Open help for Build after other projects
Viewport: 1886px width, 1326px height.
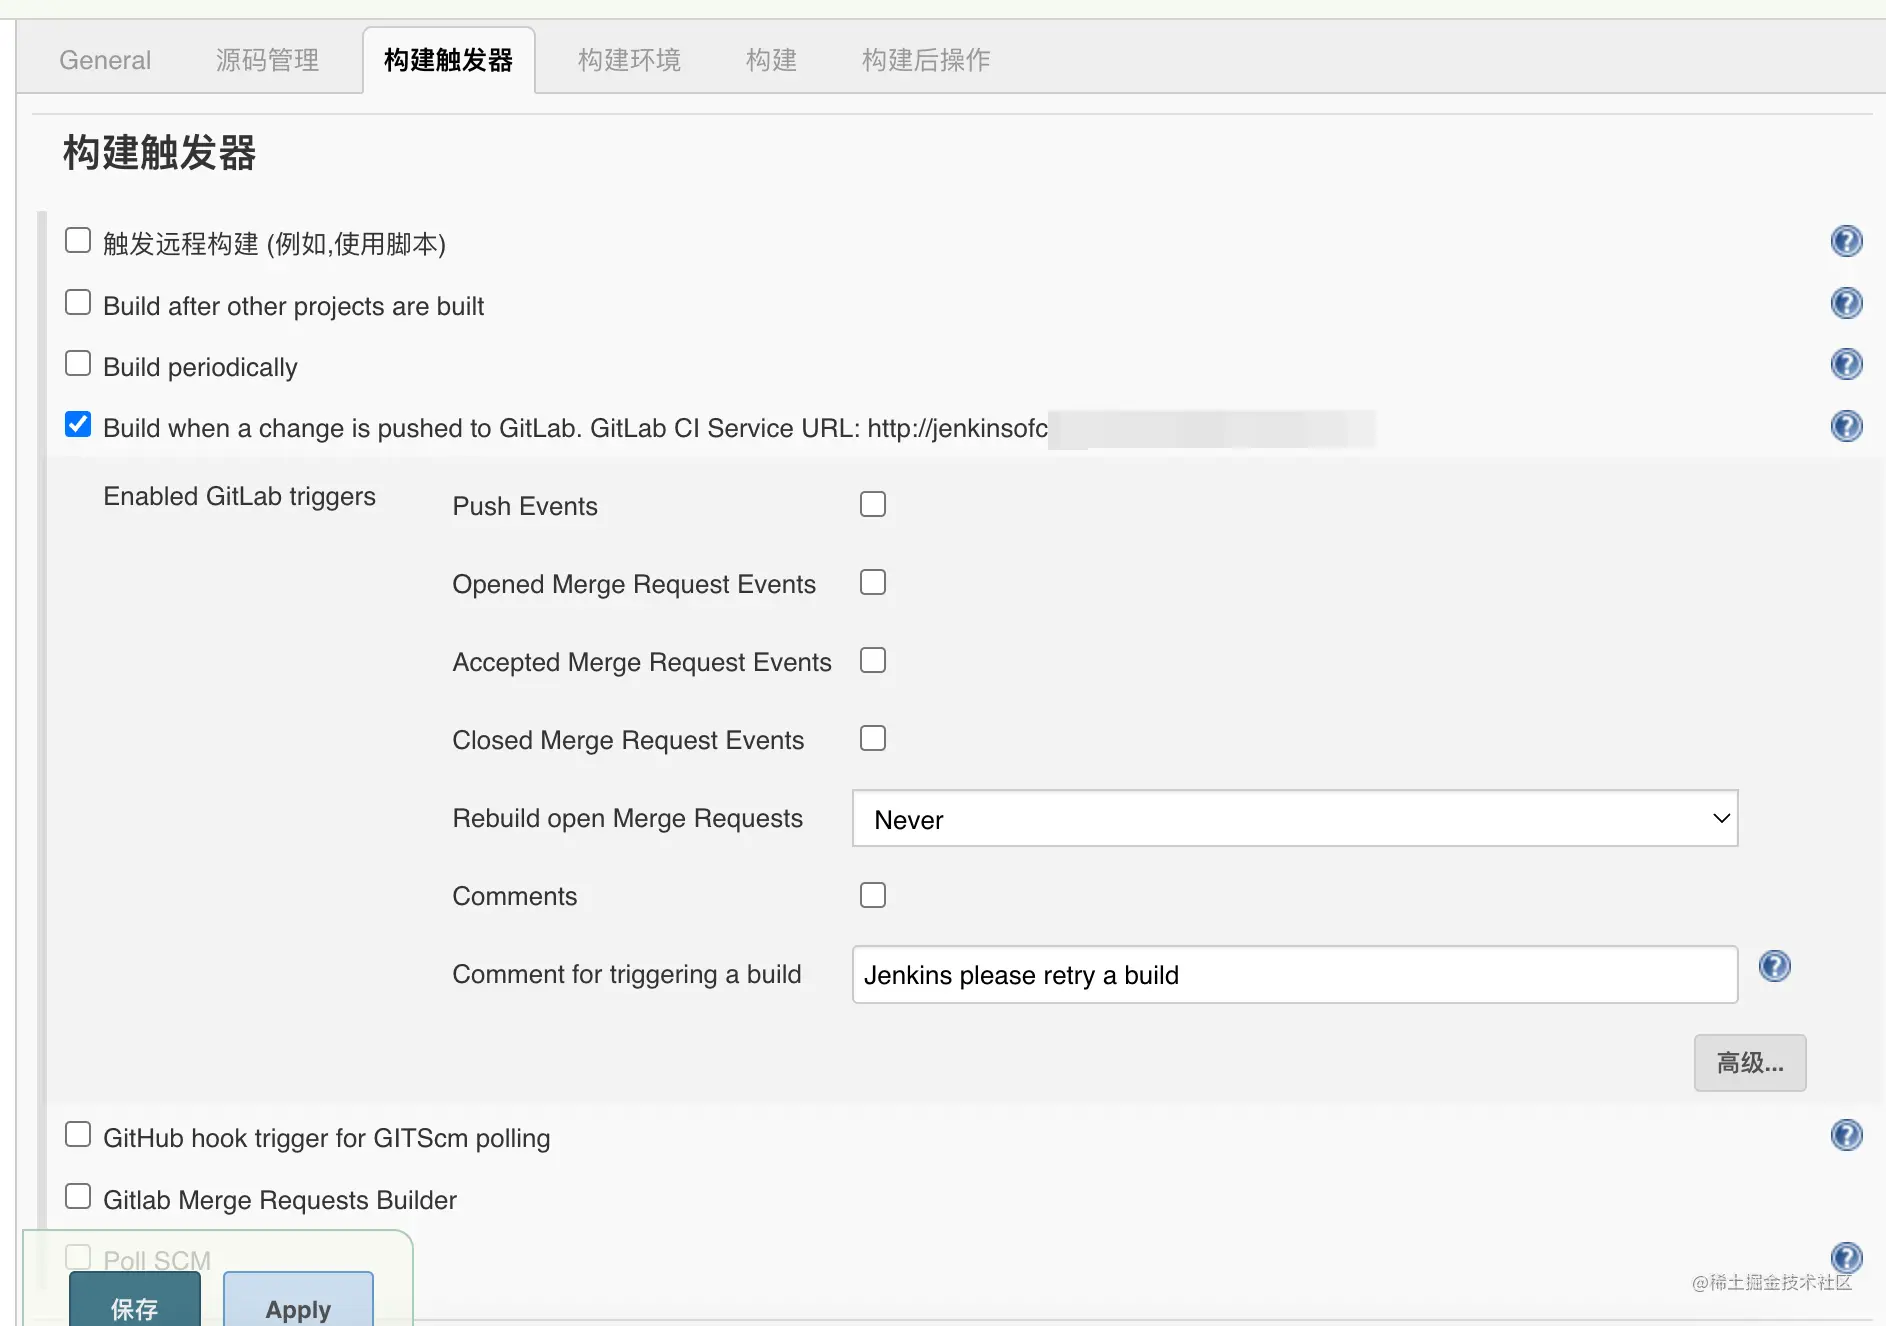tap(1846, 303)
